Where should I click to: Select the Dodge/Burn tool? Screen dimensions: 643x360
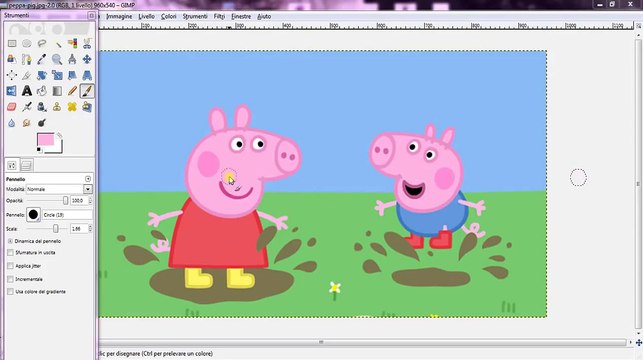coord(42,123)
